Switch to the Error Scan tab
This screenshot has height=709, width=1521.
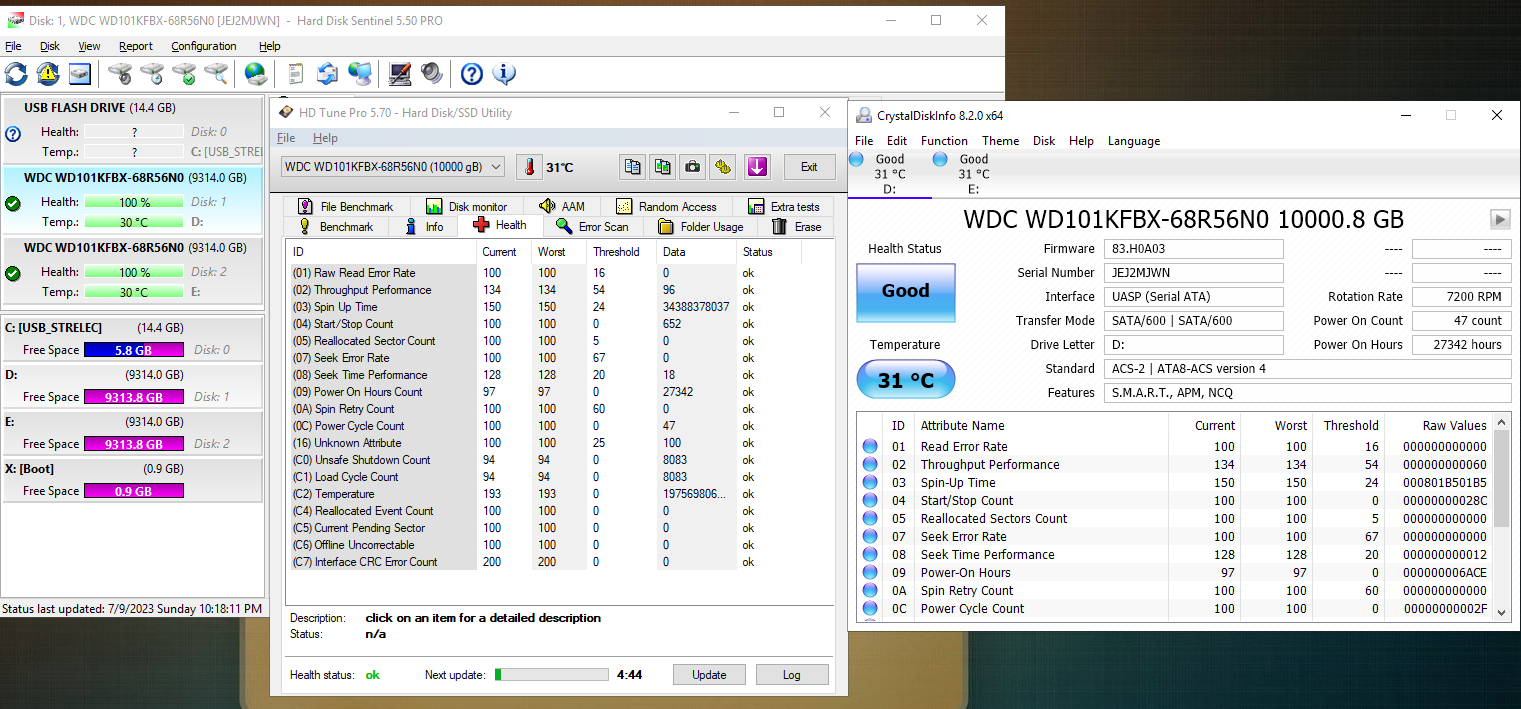[x=592, y=226]
